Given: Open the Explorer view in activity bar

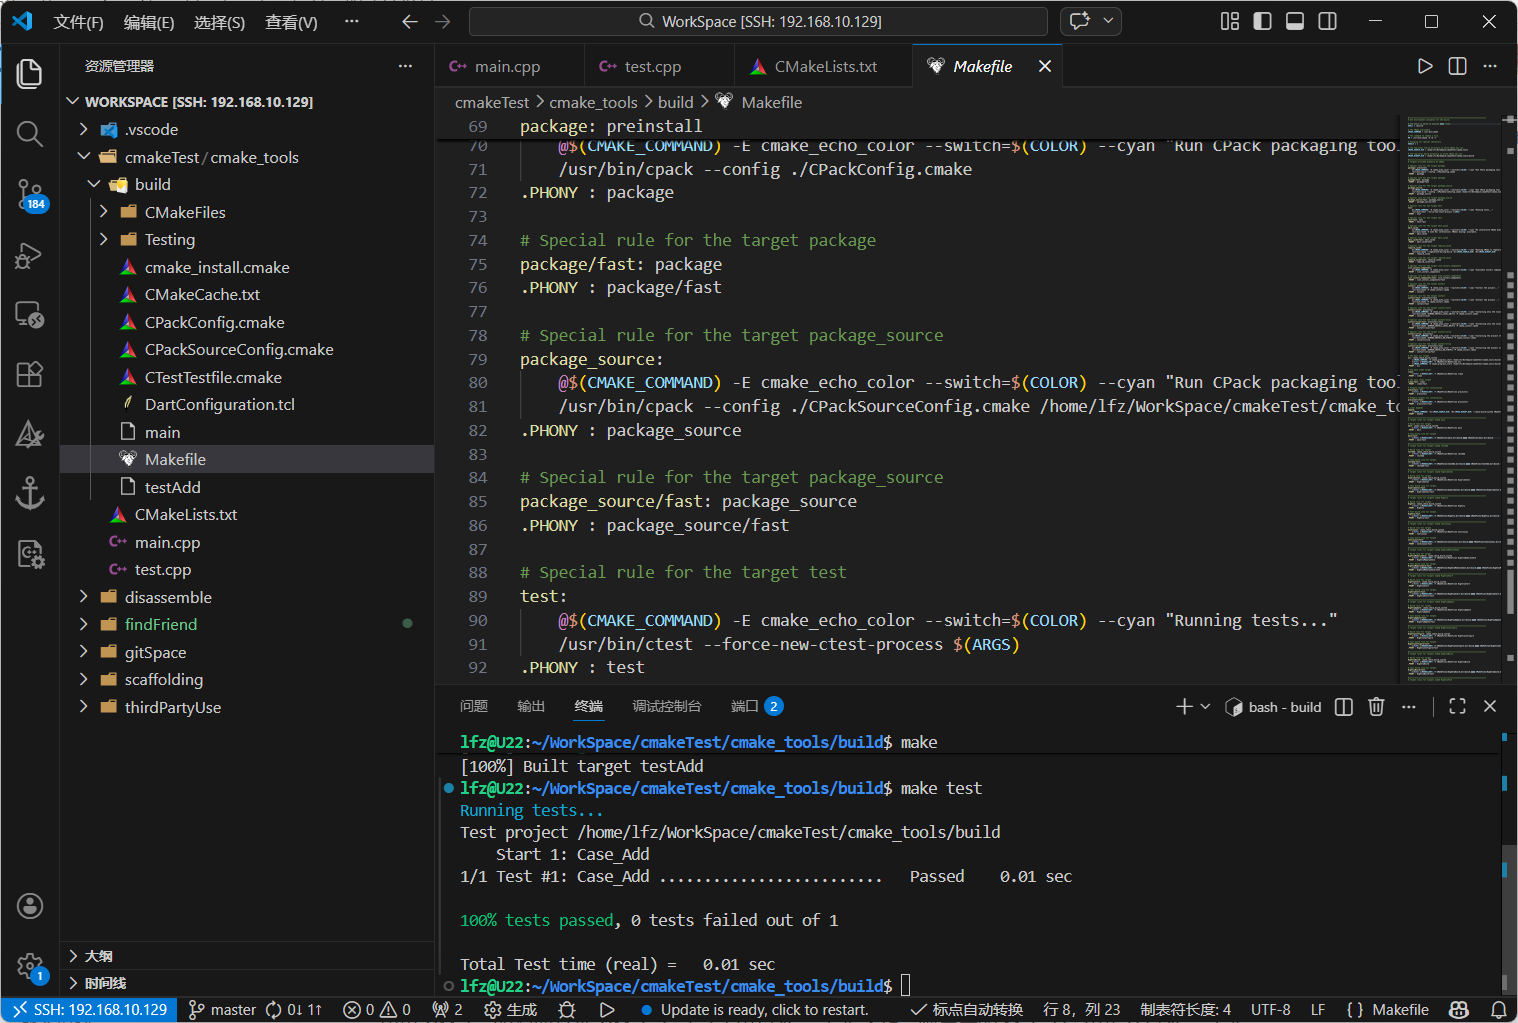Looking at the screenshot, I should point(30,74).
